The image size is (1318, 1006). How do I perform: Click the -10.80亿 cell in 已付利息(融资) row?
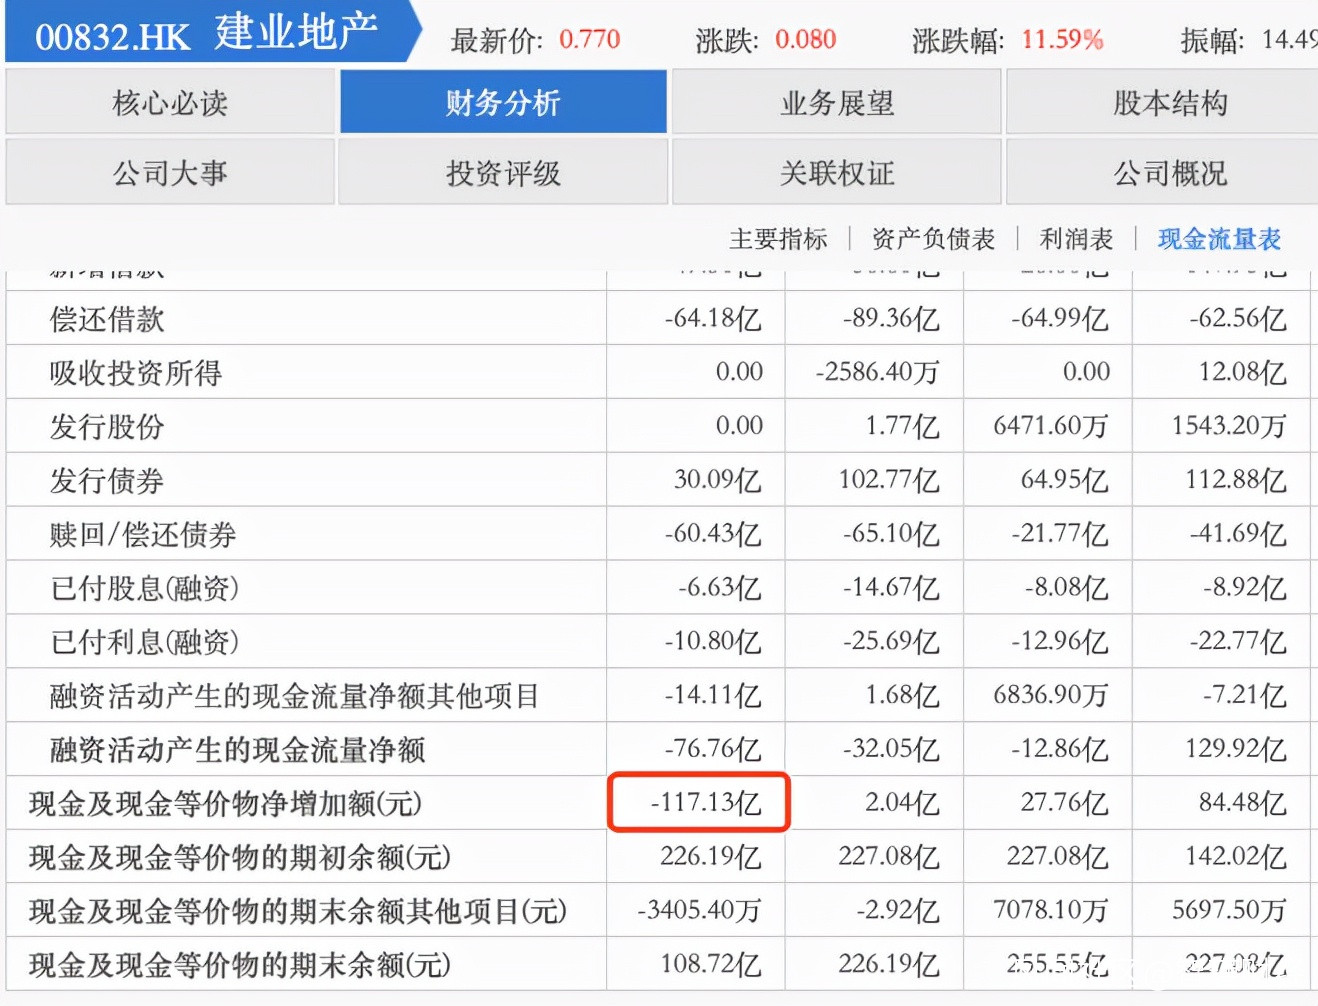pos(713,642)
